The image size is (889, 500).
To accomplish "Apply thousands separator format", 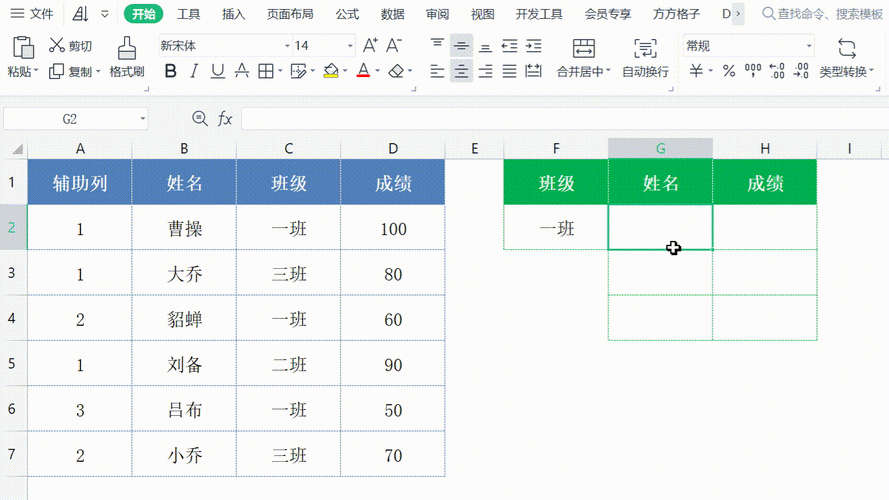I will pos(753,71).
